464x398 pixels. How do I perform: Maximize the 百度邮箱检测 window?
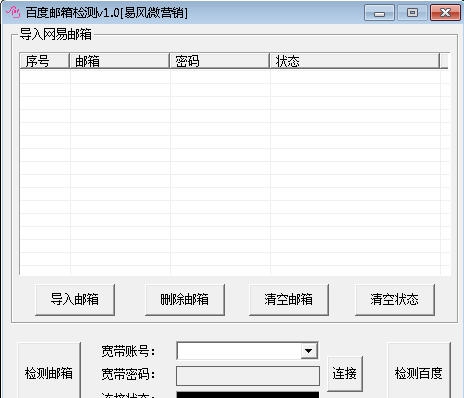pyautogui.click(x=412, y=13)
